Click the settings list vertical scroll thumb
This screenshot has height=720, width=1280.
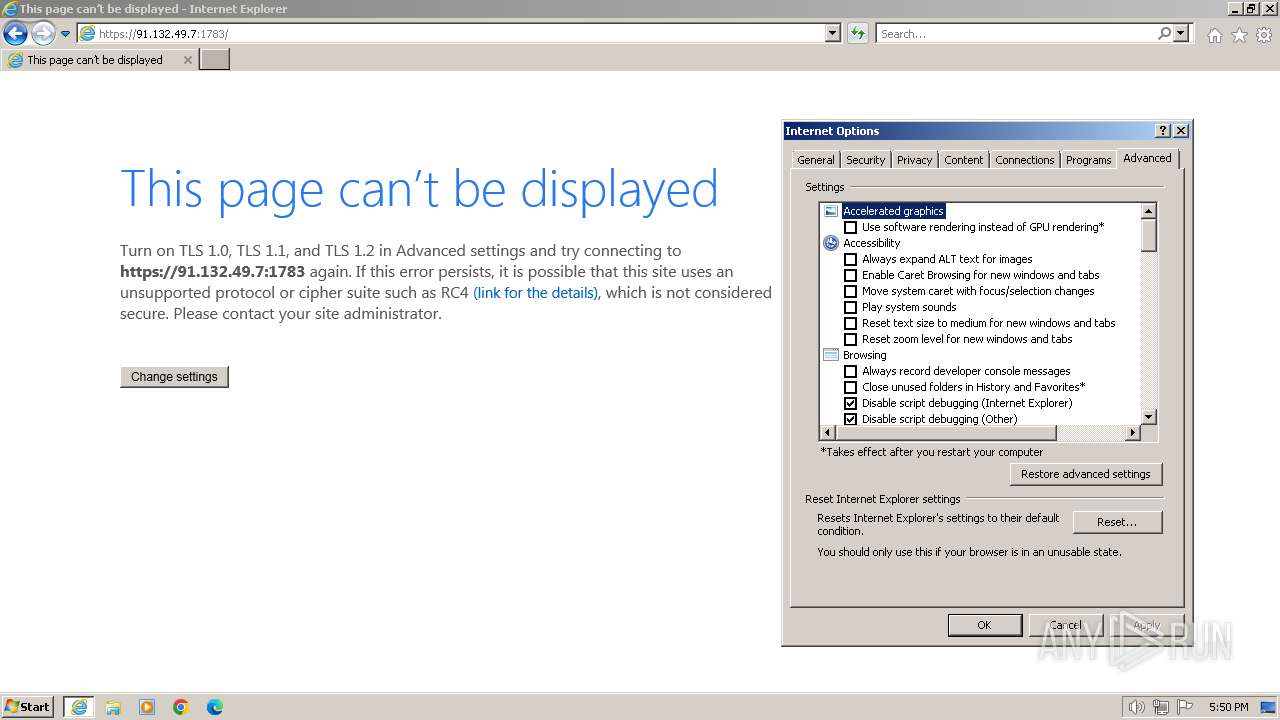1148,235
